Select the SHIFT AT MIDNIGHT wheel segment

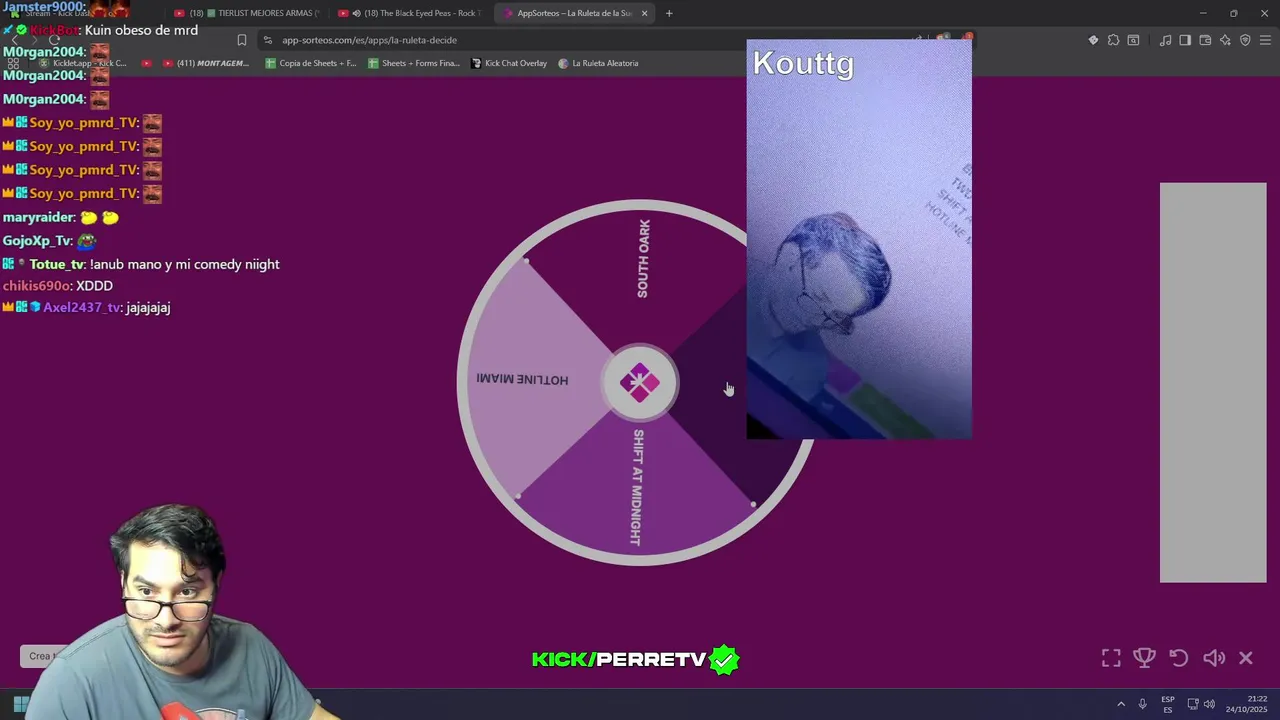click(x=637, y=488)
